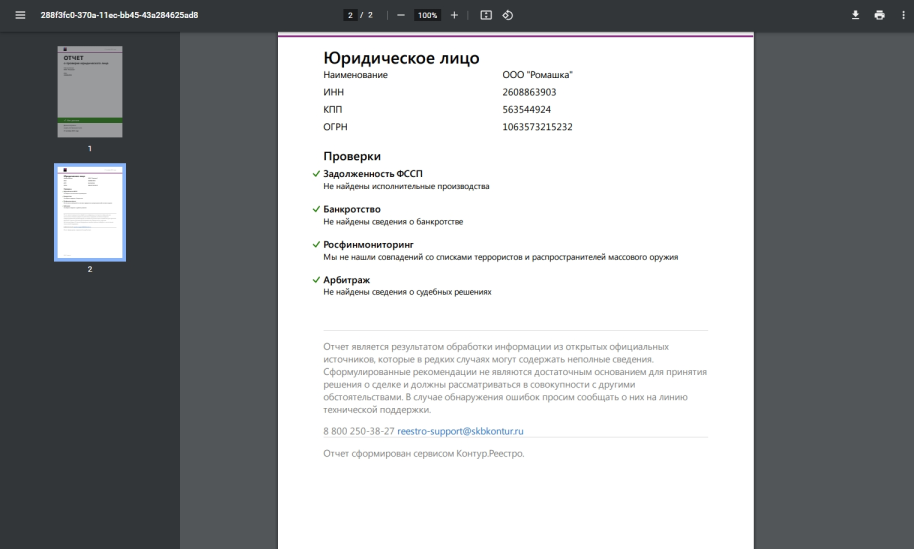Screen dimensions: 914x549
Task: Click the Арбитраж check title
Action: pyautogui.click(x=347, y=280)
